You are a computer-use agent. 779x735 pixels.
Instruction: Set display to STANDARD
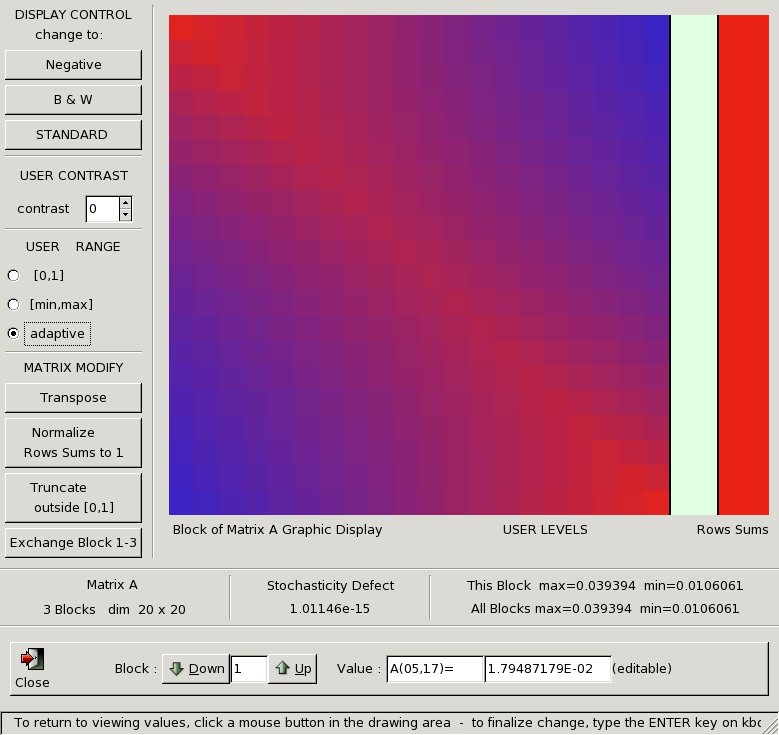pos(73,135)
